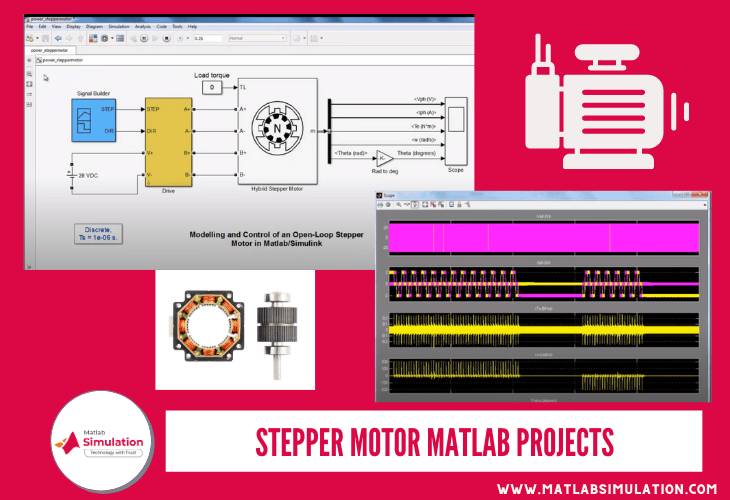This screenshot has height=500, width=730.
Task: Open the Normal simulation mode dropdown
Action: [257, 38]
